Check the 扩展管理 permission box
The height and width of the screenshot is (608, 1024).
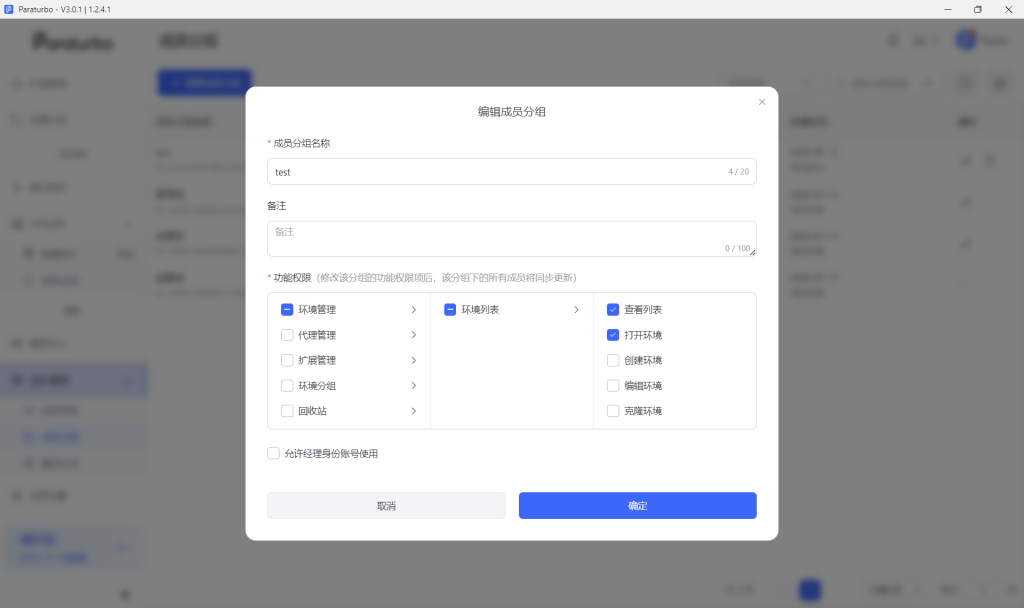287,360
